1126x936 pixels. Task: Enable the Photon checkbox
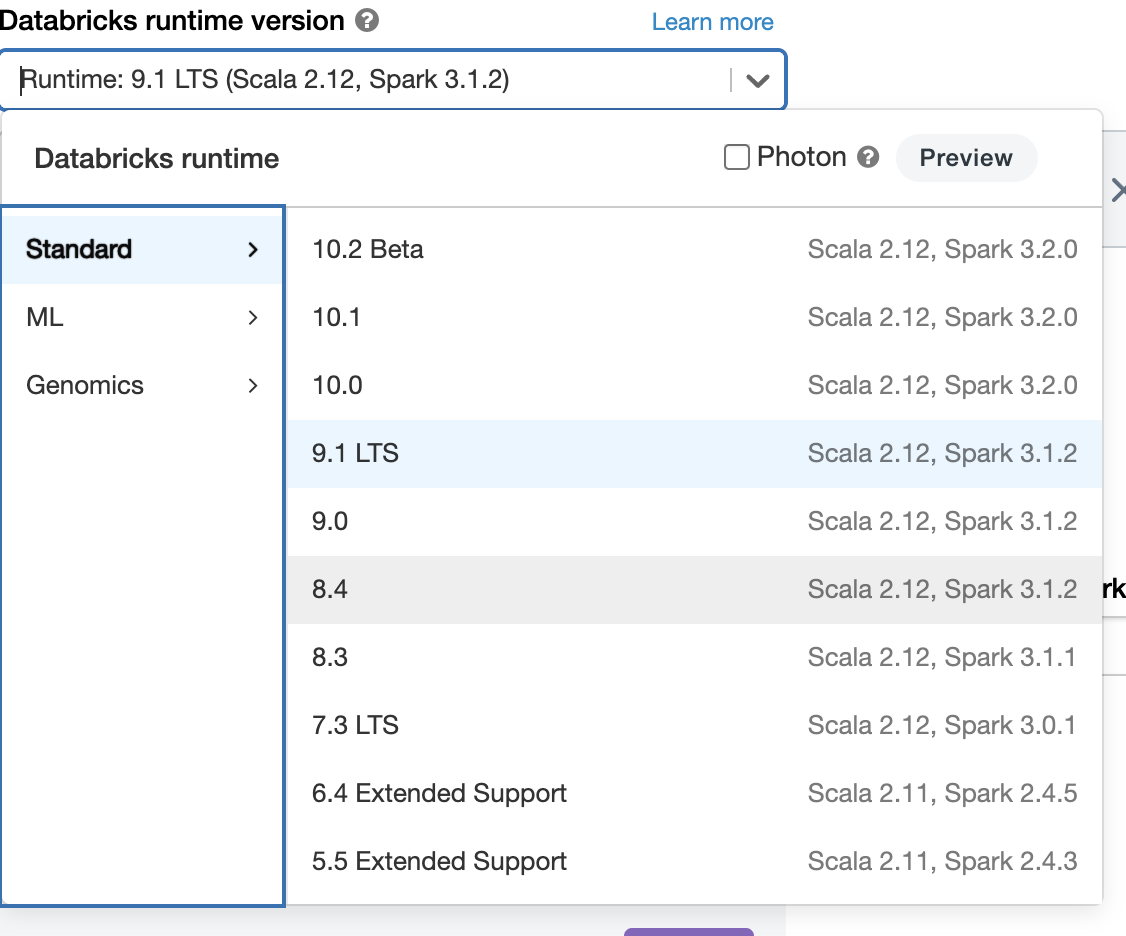[737, 157]
